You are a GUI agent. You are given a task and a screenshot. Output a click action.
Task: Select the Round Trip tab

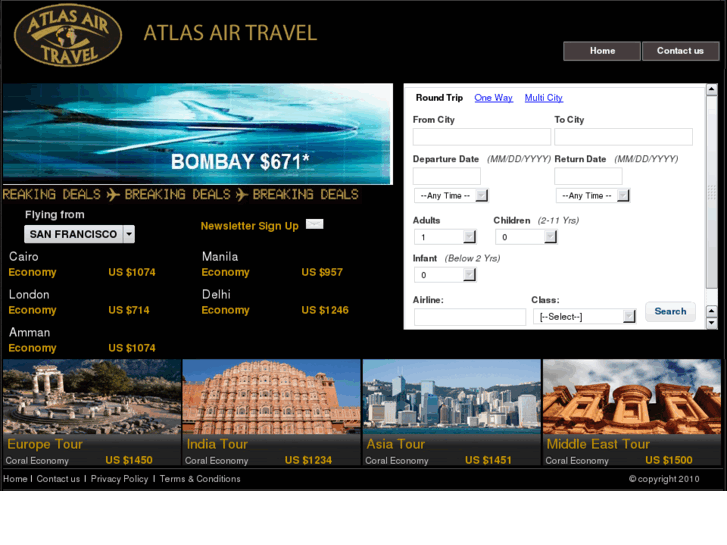click(439, 98)
